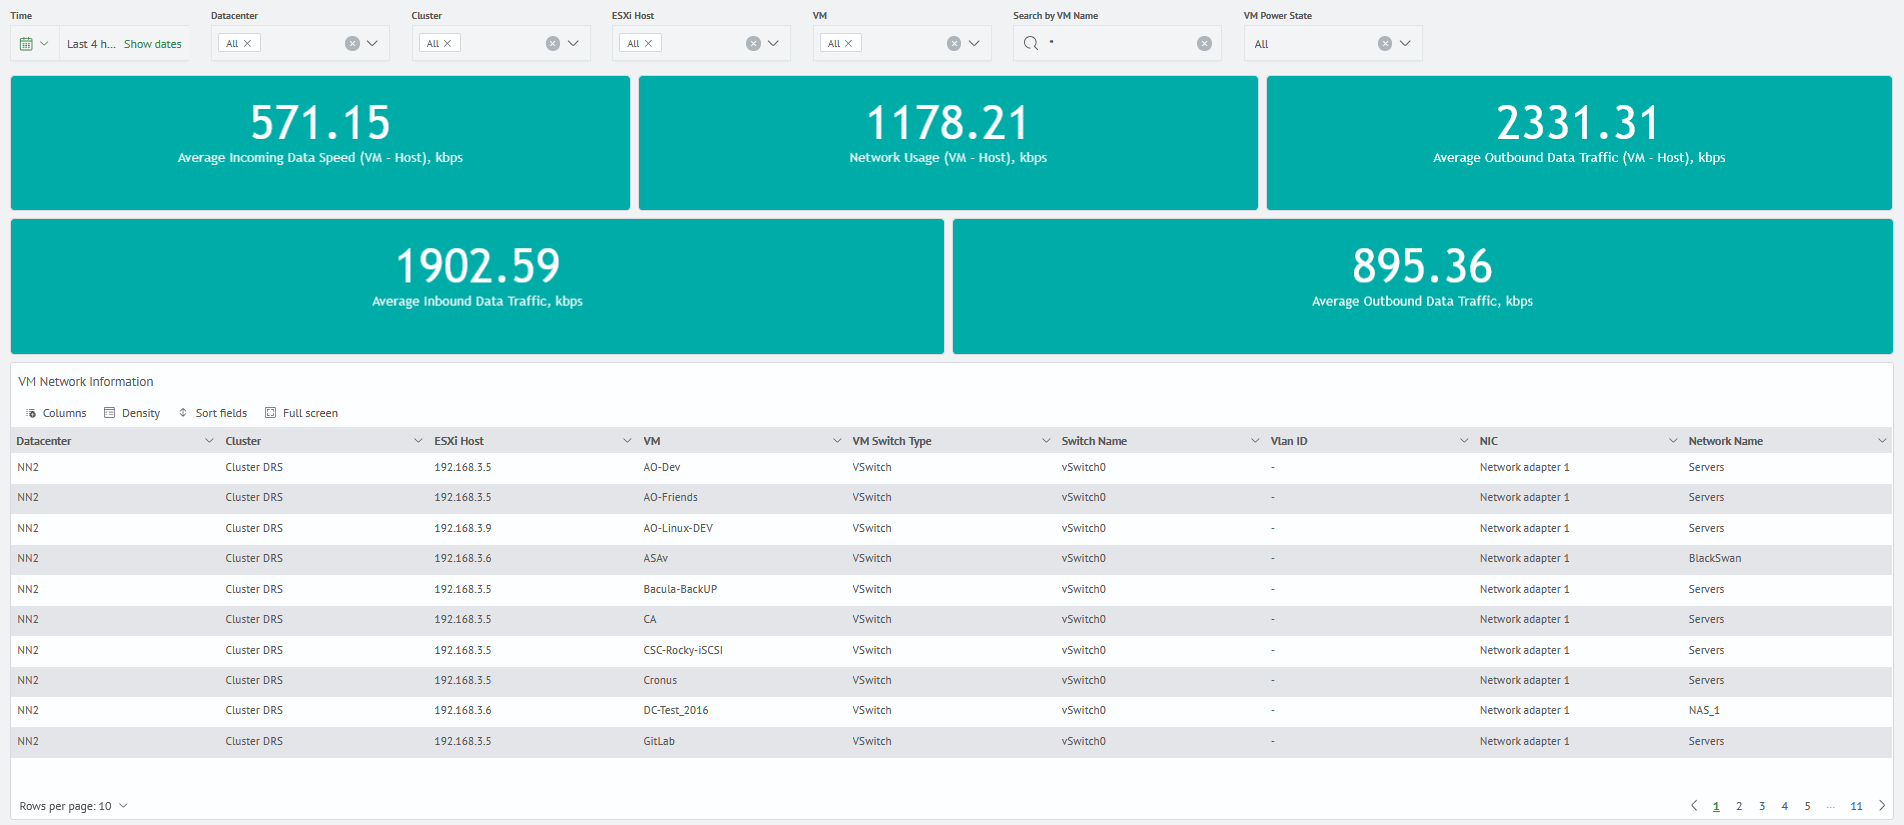Select the ASAv VM cell
Viewport: 1904px width, 825px height.
742,558
